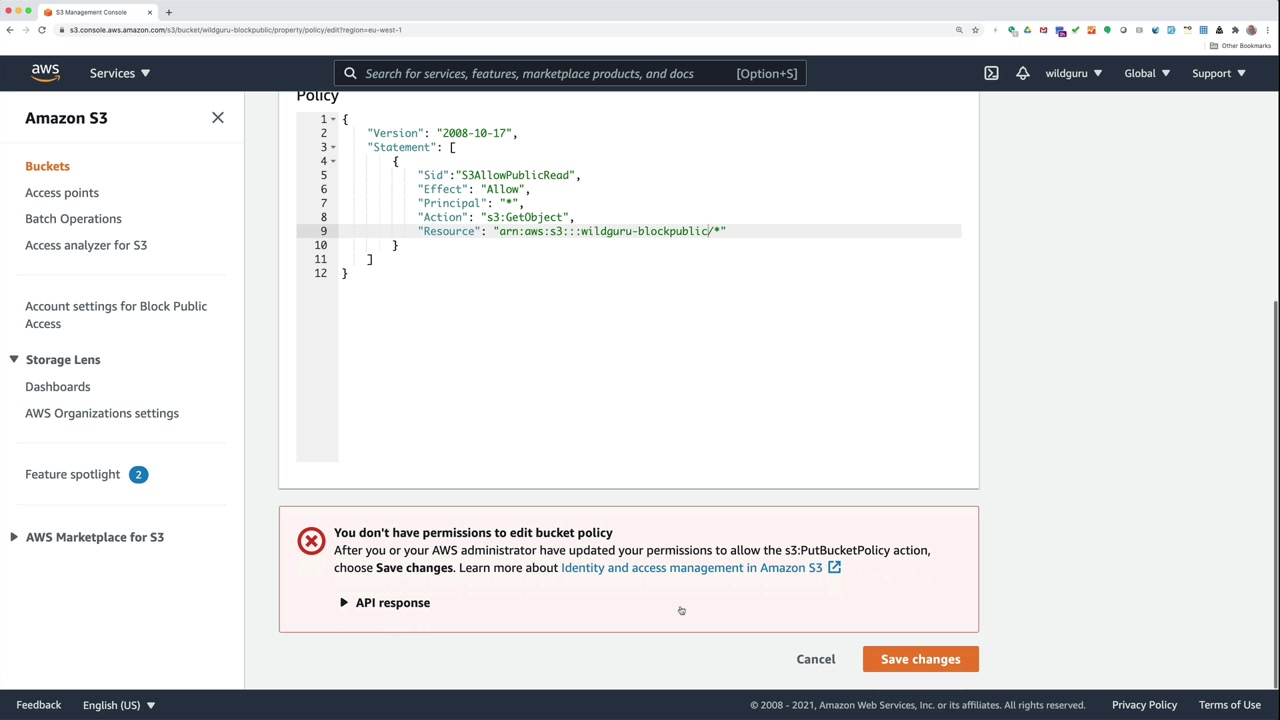Open Storage Lens Dashboards
This screenshot has height=720, width=1280.
click(x=58, y=387)
